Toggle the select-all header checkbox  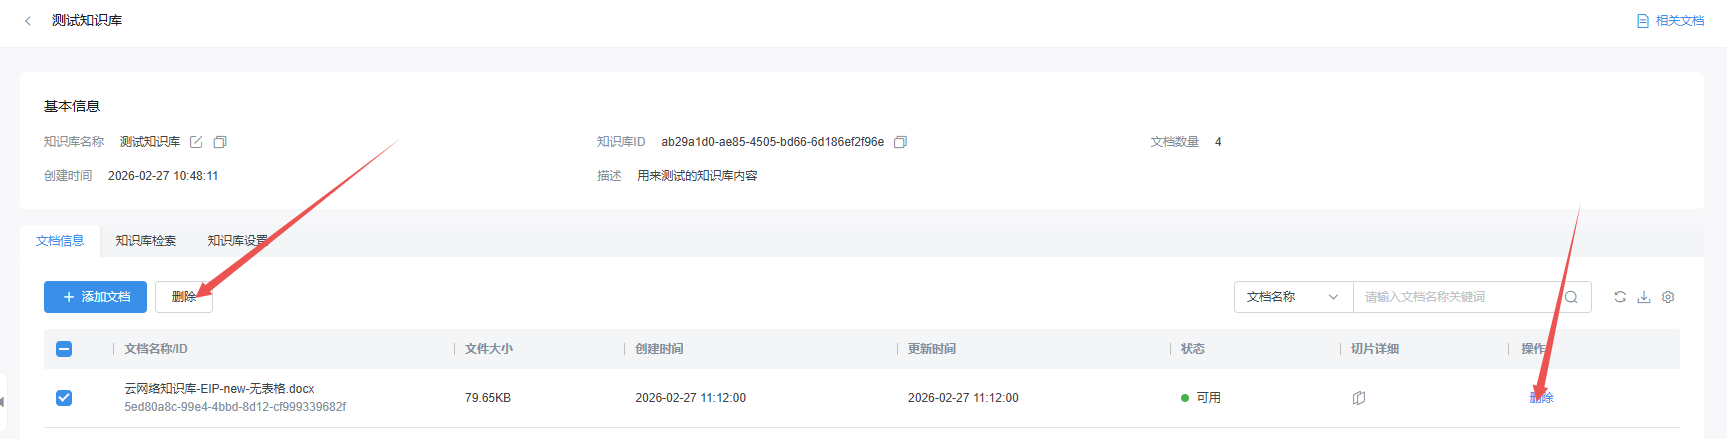pyautogui.click(x=64, y=349)
